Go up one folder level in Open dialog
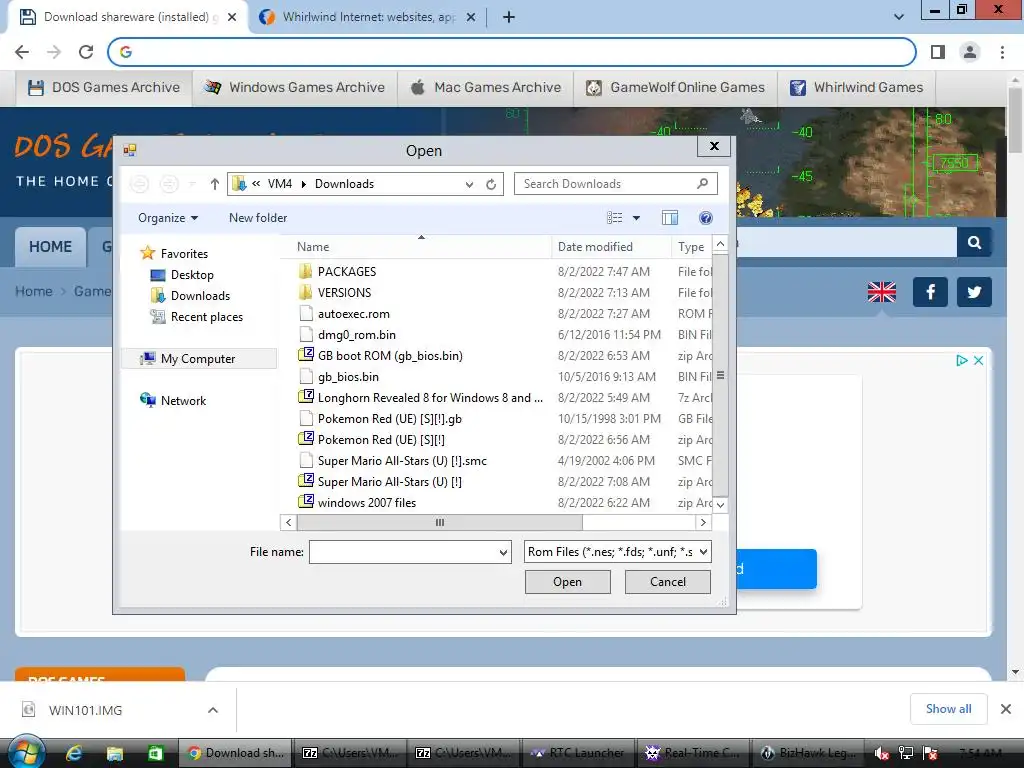The image size is (1024, 768). pos(214,184)
